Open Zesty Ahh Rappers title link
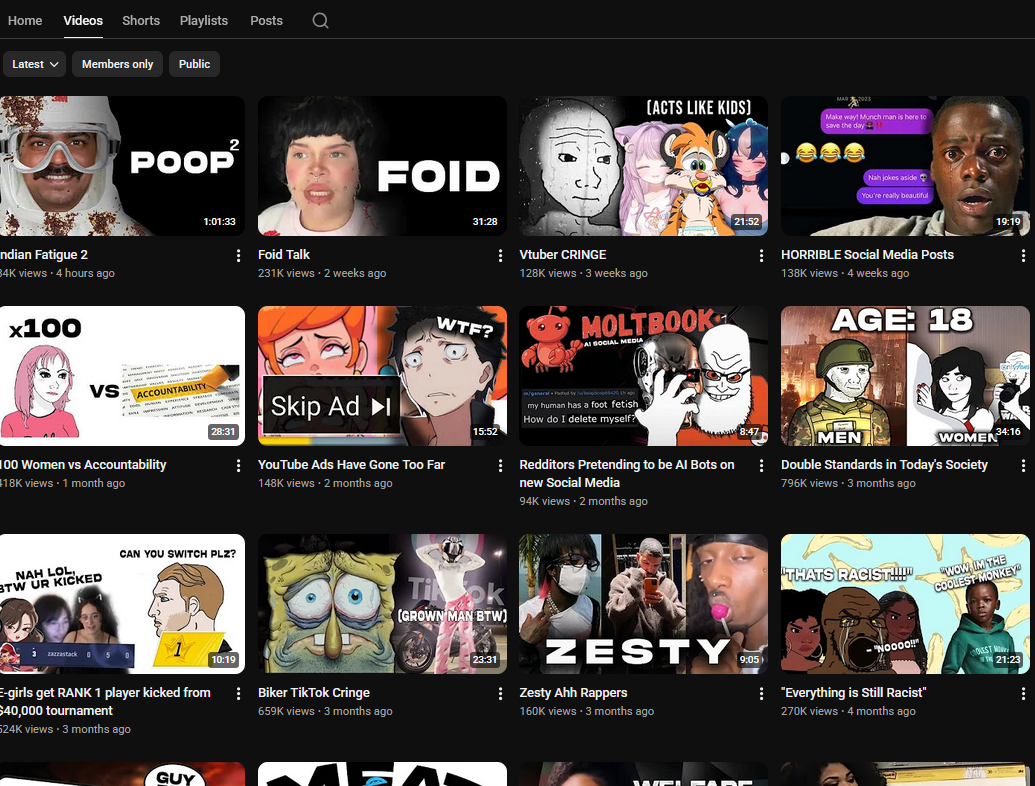The width and height of the screenshot is (1035, 786). click(x=573, y=693)
